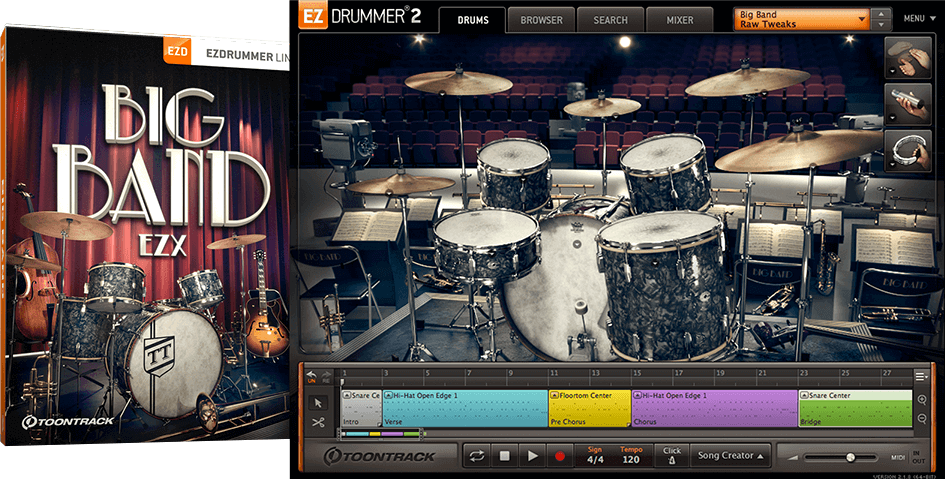
Task: Switch to the BROWSER tab
Action: click(x=541, y=20)
